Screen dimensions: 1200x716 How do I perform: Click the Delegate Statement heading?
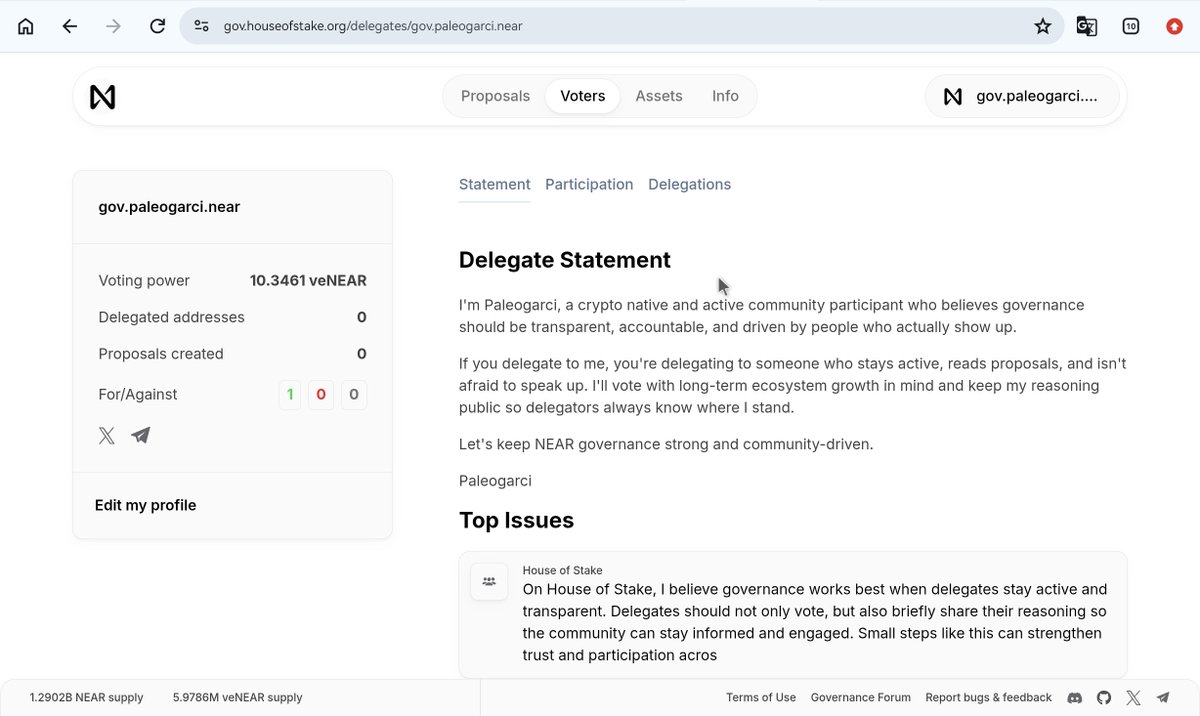(565, 260)
